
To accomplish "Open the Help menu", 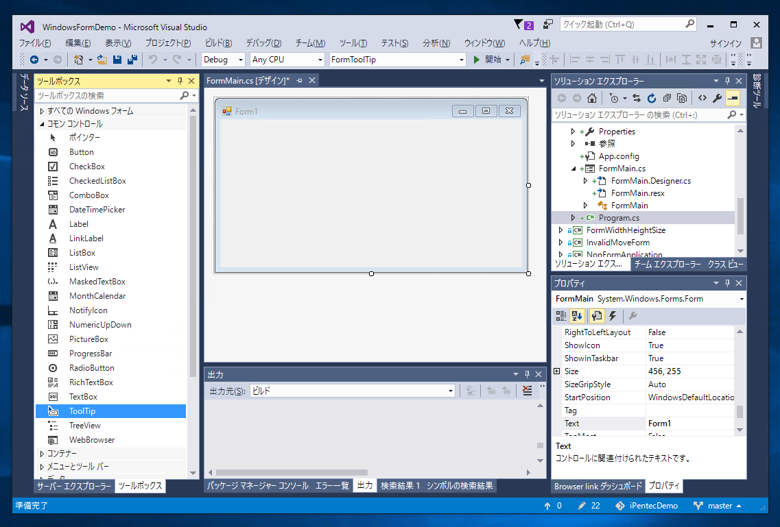I will (535, 43).
